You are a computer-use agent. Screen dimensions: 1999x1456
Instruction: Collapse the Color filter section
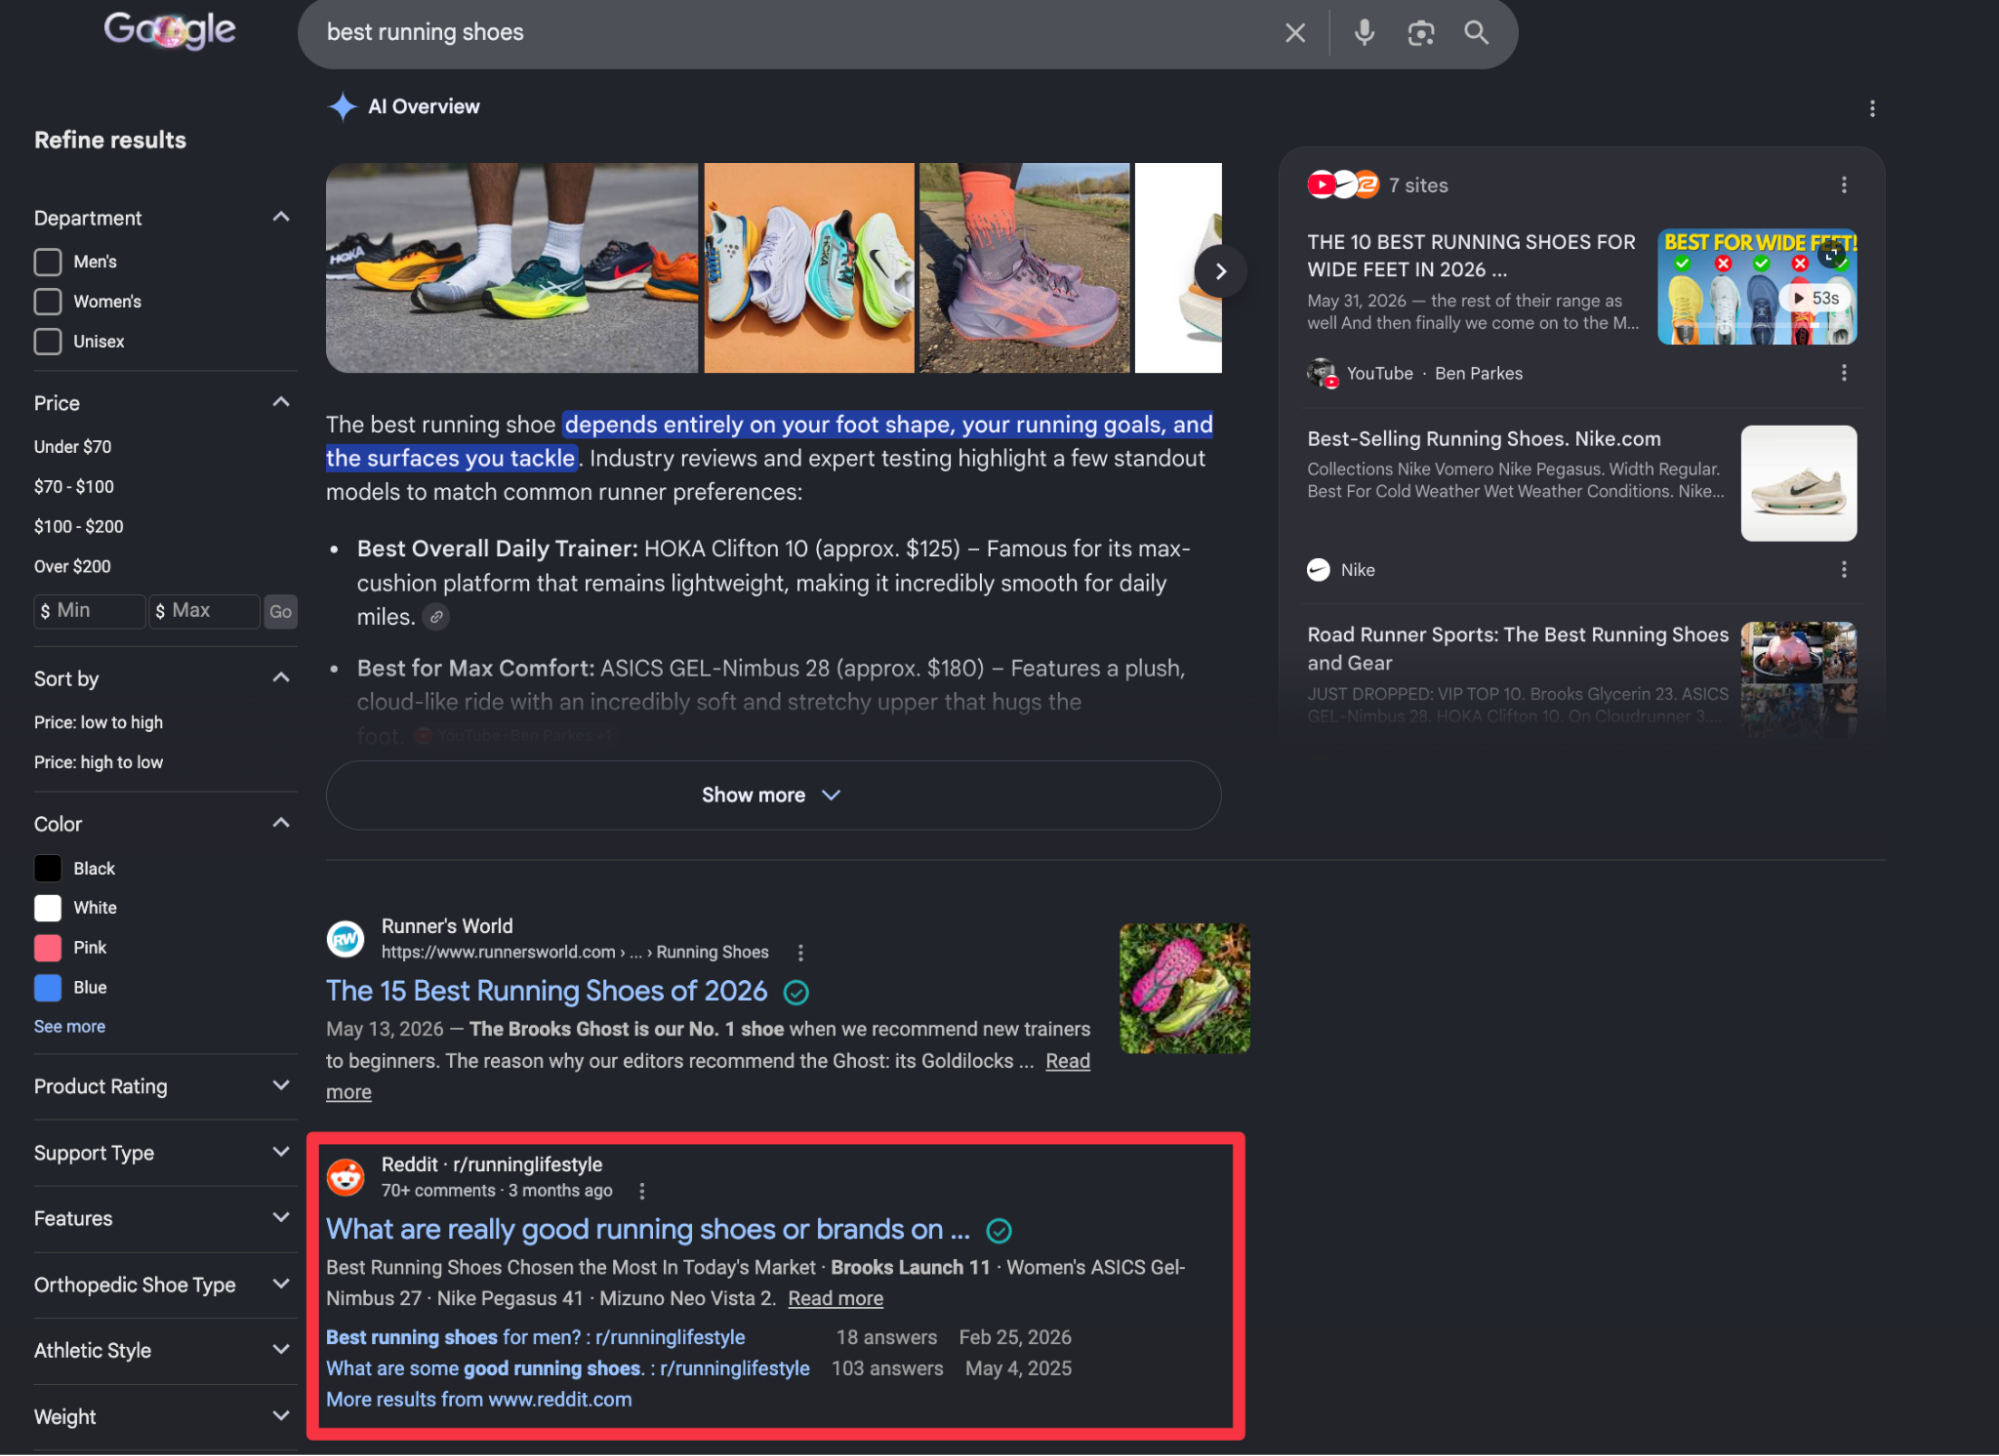pos(281,823)
